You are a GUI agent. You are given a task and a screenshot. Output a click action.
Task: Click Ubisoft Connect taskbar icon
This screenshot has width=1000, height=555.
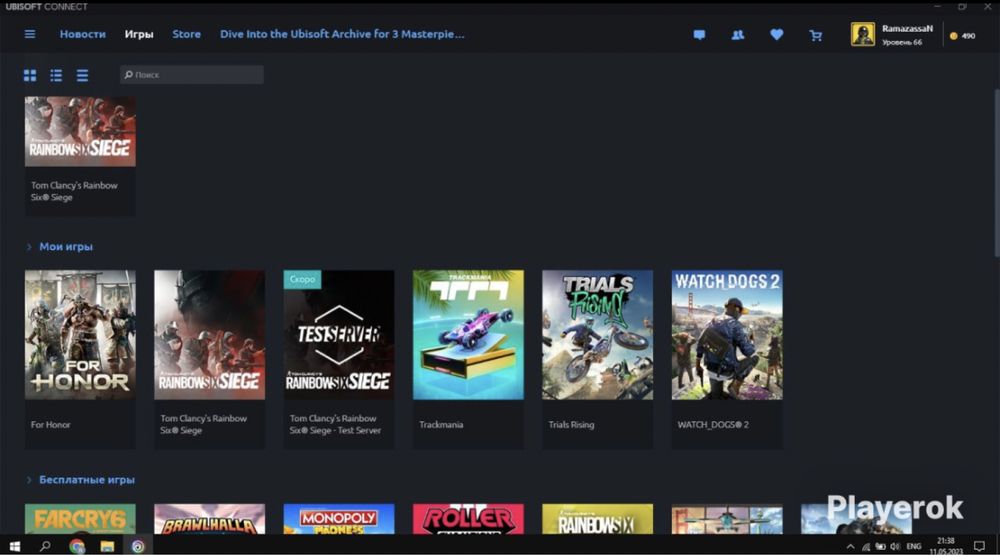coord(138,546)
